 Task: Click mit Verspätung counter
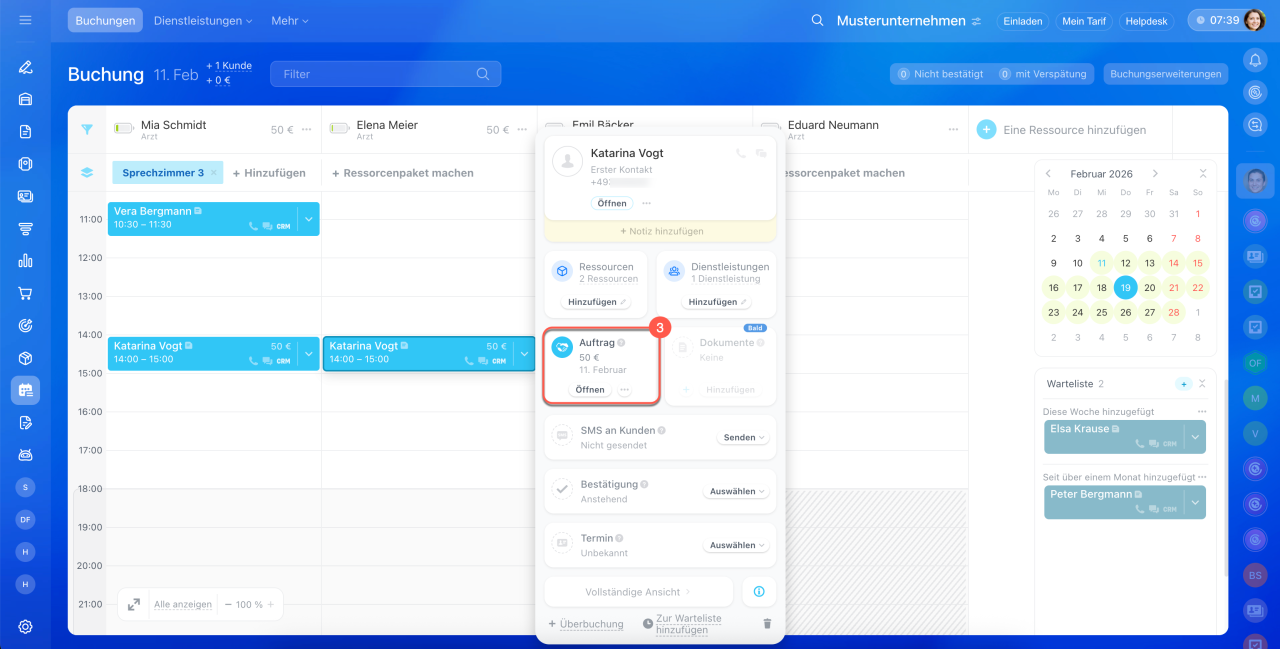[1044, 74]
